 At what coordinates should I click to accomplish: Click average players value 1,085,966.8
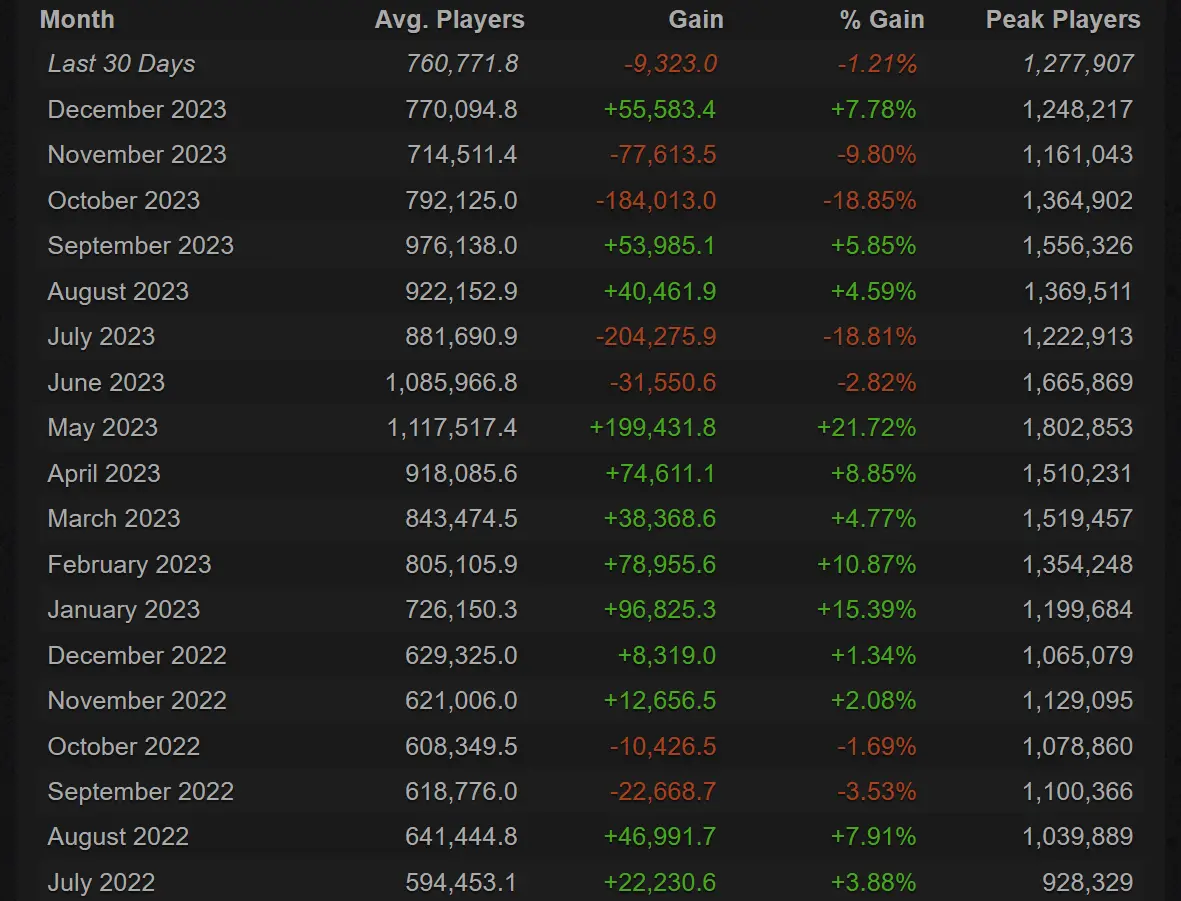tap(451, 383)
